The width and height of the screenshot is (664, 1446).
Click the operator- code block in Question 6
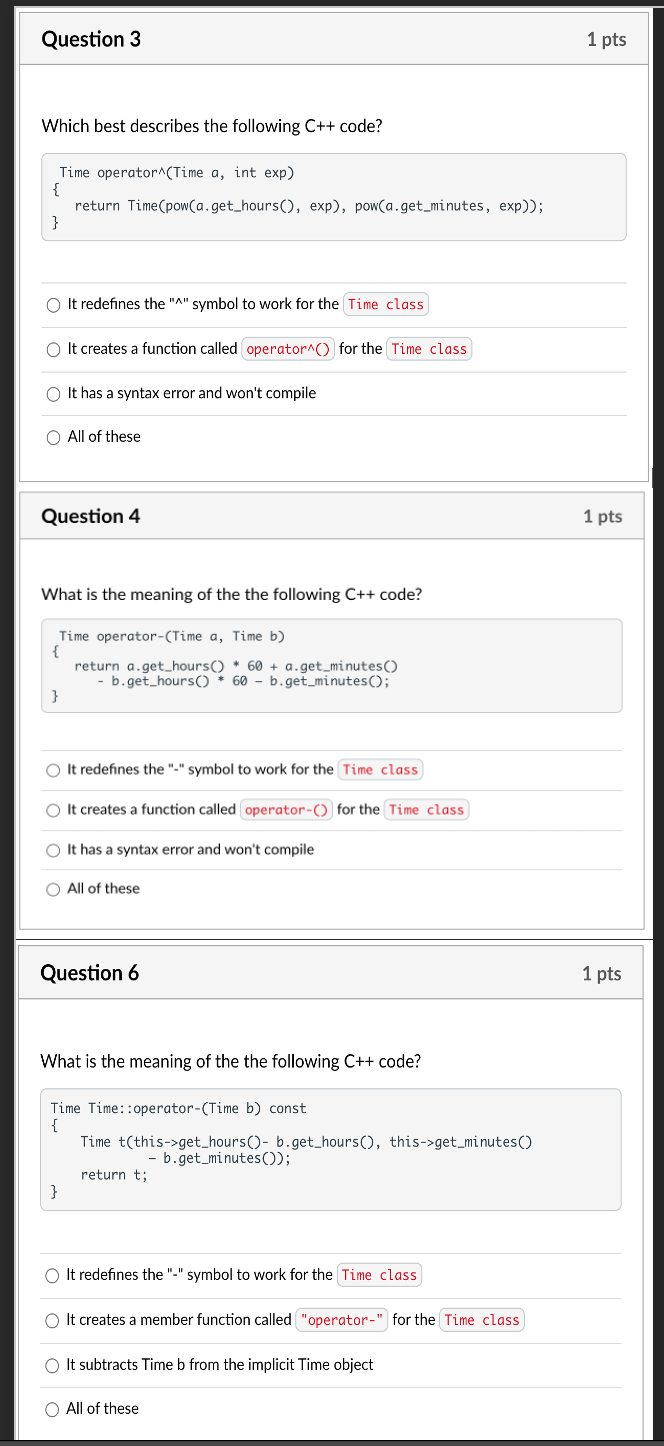coord(330,1149)
